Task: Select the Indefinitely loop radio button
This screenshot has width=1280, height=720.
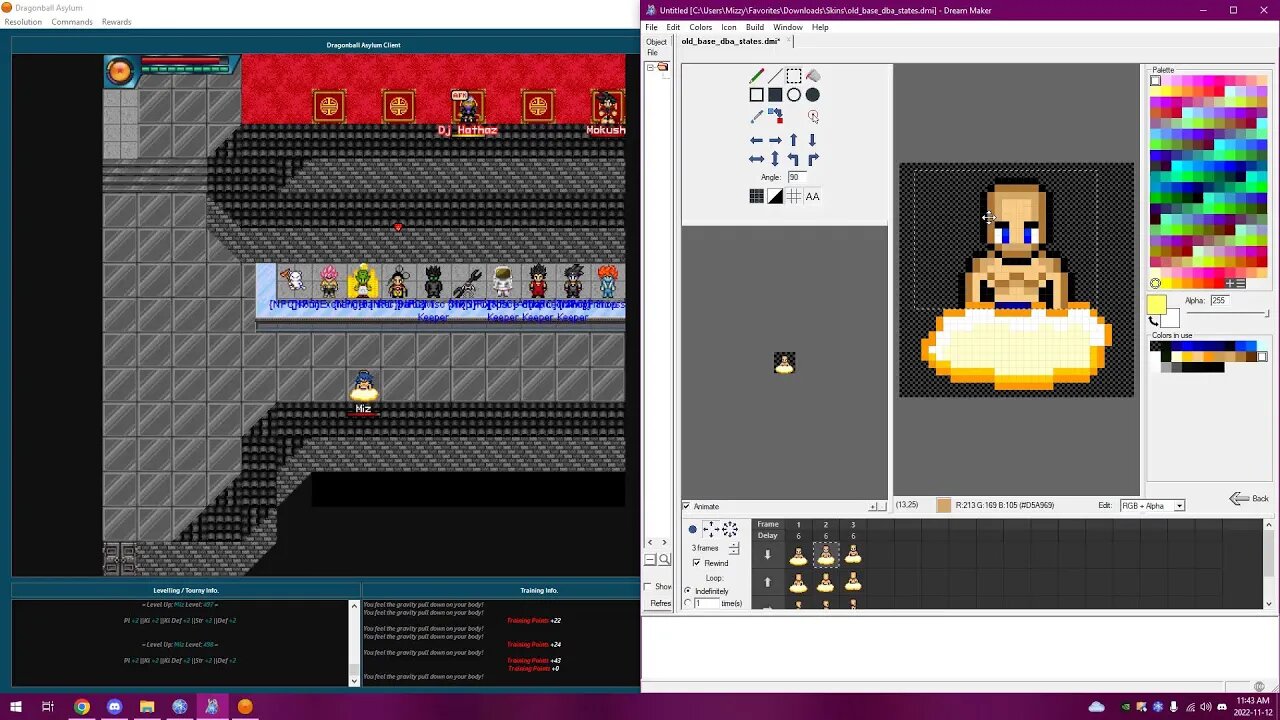Action: click(687, 591)
